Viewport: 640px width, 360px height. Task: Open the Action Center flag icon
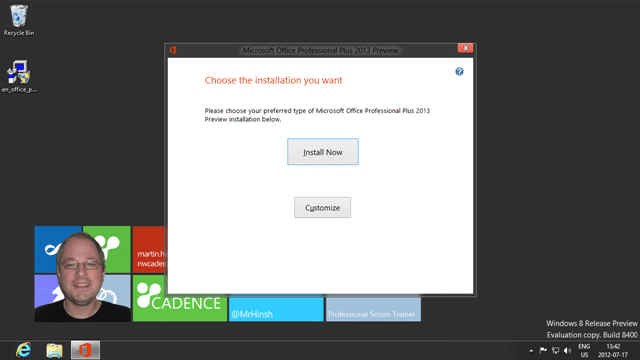click(543, 350)
